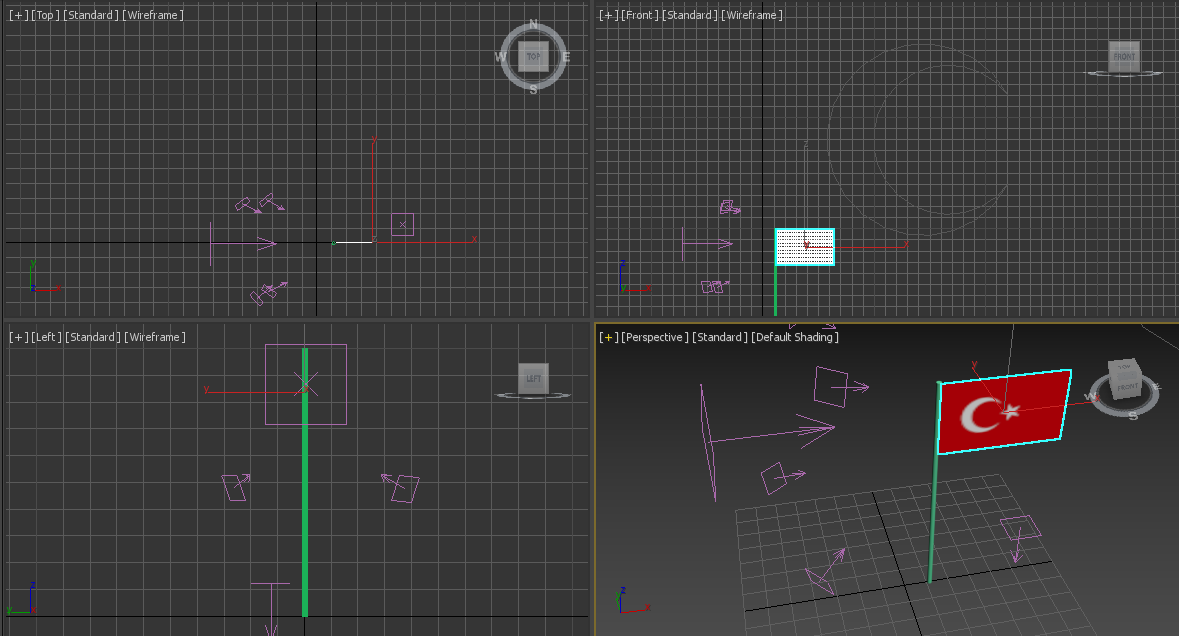
Task: Open the [Front] point-of-view menu
Action: pyautogui.click(x=640, y=15)
